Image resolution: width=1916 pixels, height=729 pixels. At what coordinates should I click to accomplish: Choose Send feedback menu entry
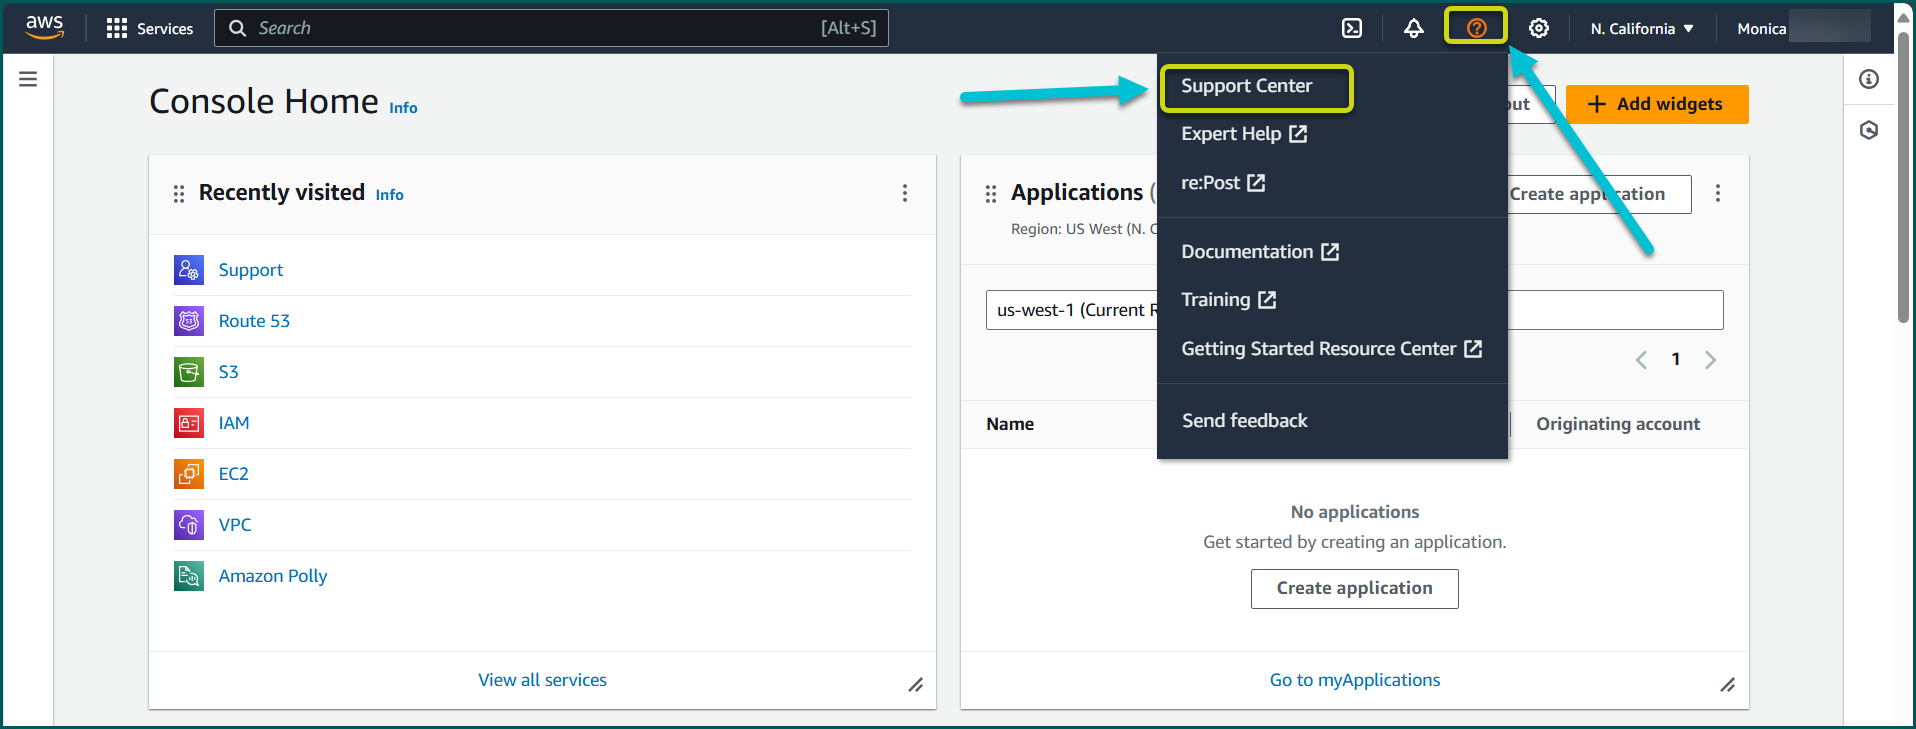tap(1245, 421)
